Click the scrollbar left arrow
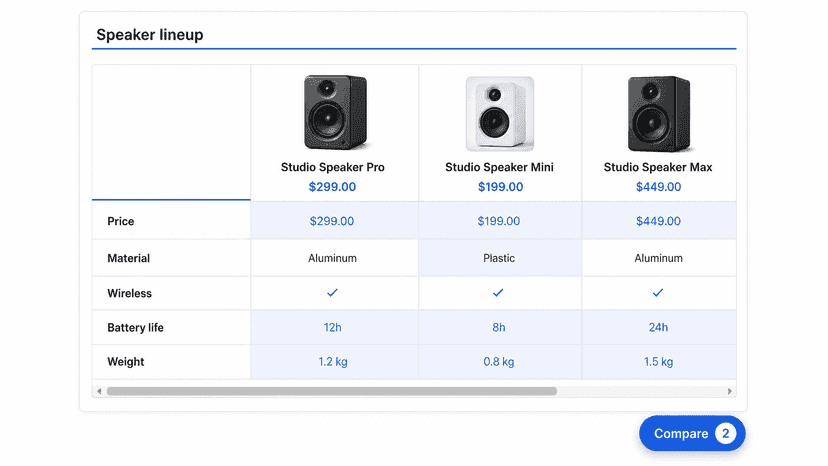This screenshot has width=828, height=466. point(99,392)
